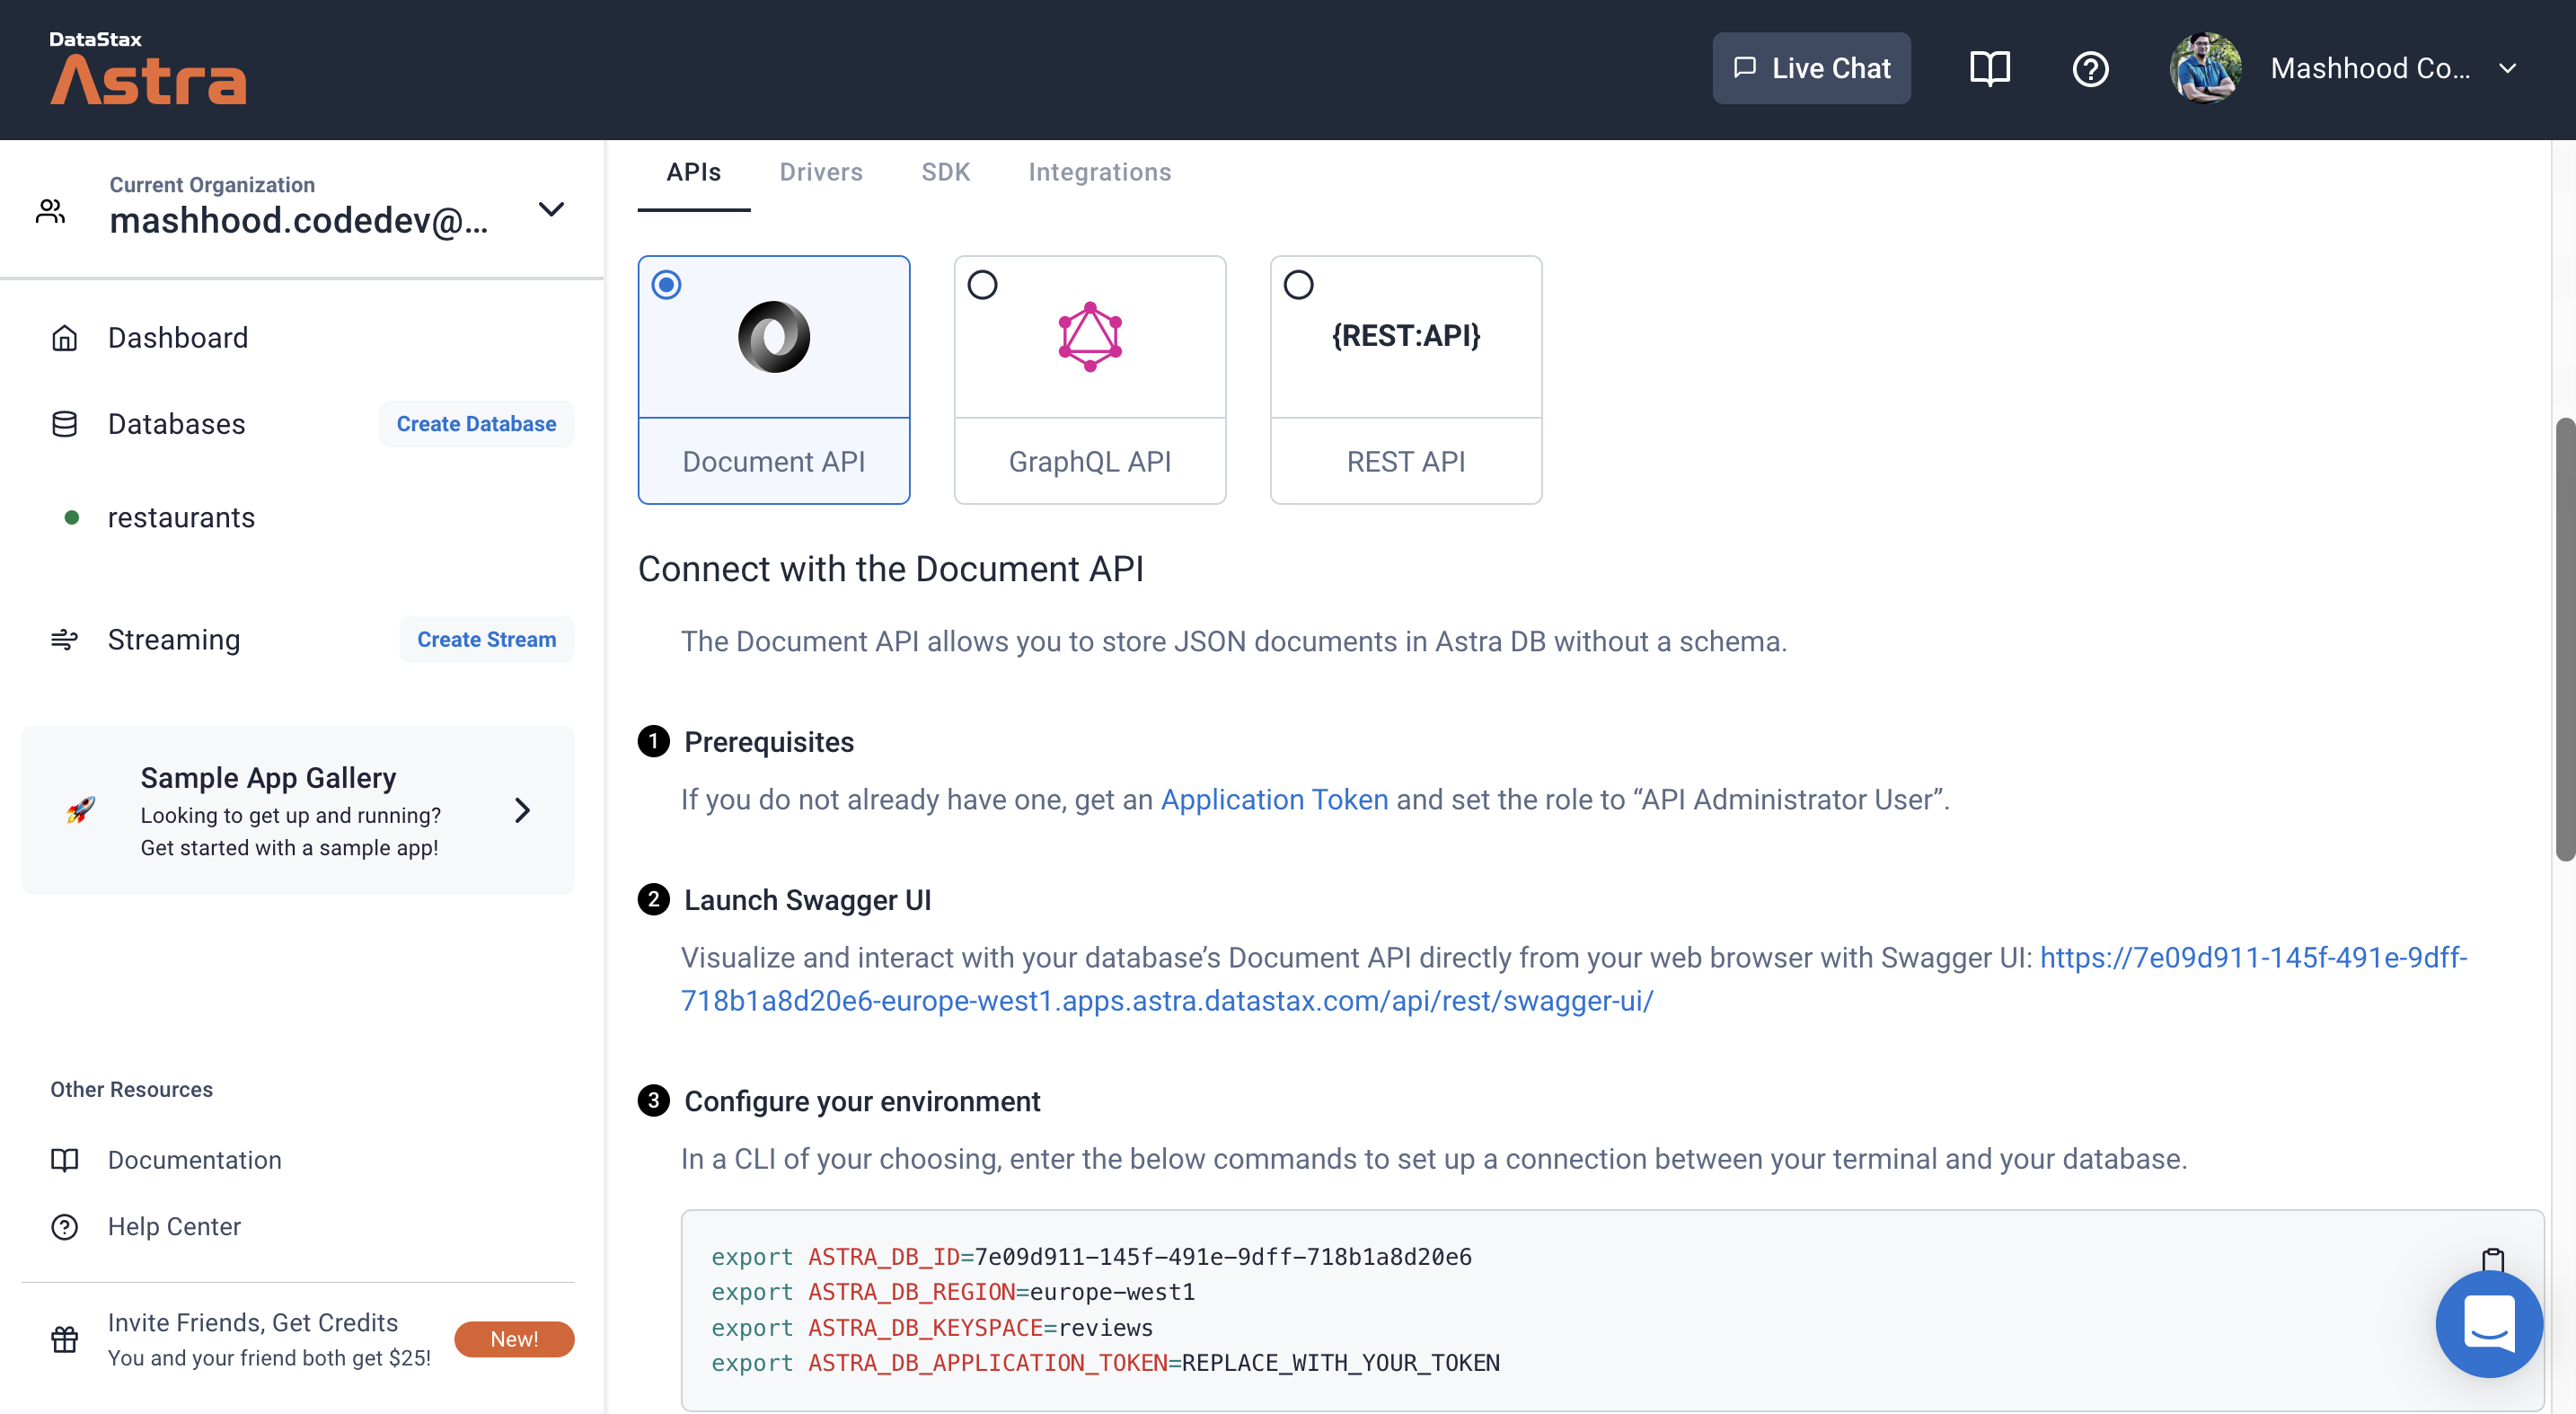The width and height of the screenshot is (2576, 1414).
Task: Click the ASTRA_DB_APPLICATION_TOKEN line
Action: coord(1105,1362)
